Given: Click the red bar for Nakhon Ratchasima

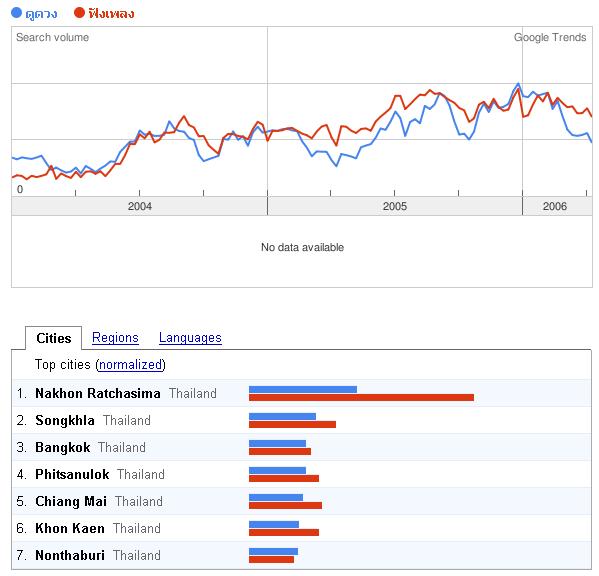Looking at the screenshot, I should (361, 398).
